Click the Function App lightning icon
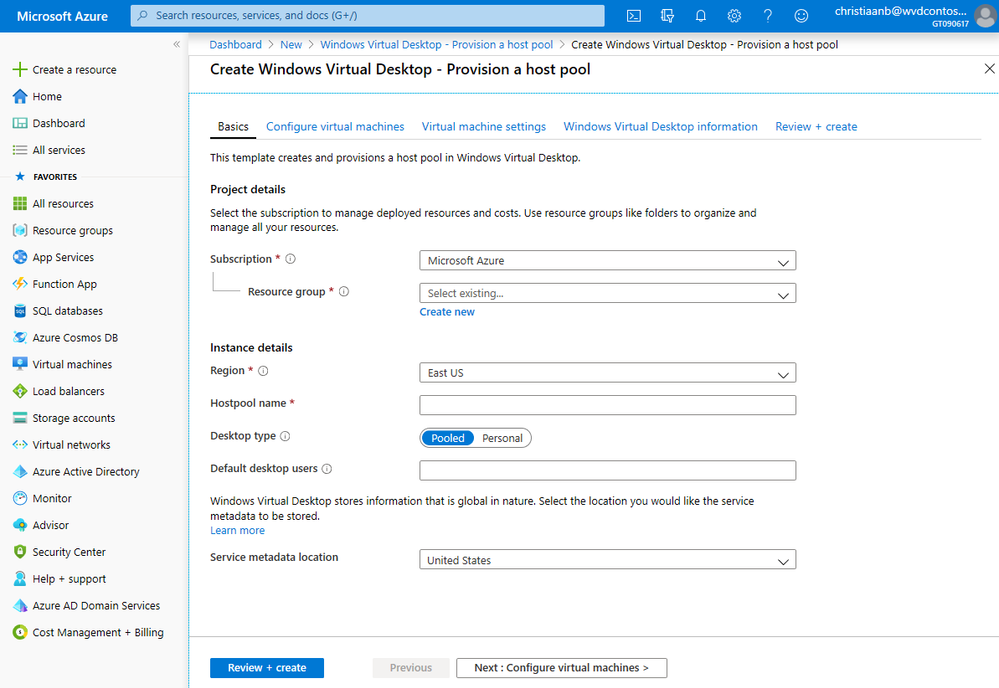The height and width of the screenshot is (688, 999). click(x=20, y=283)
